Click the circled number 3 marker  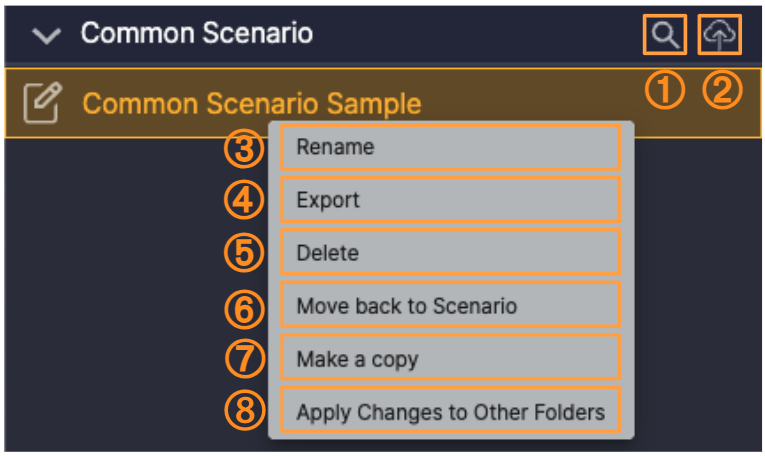[x=244, y=150]
